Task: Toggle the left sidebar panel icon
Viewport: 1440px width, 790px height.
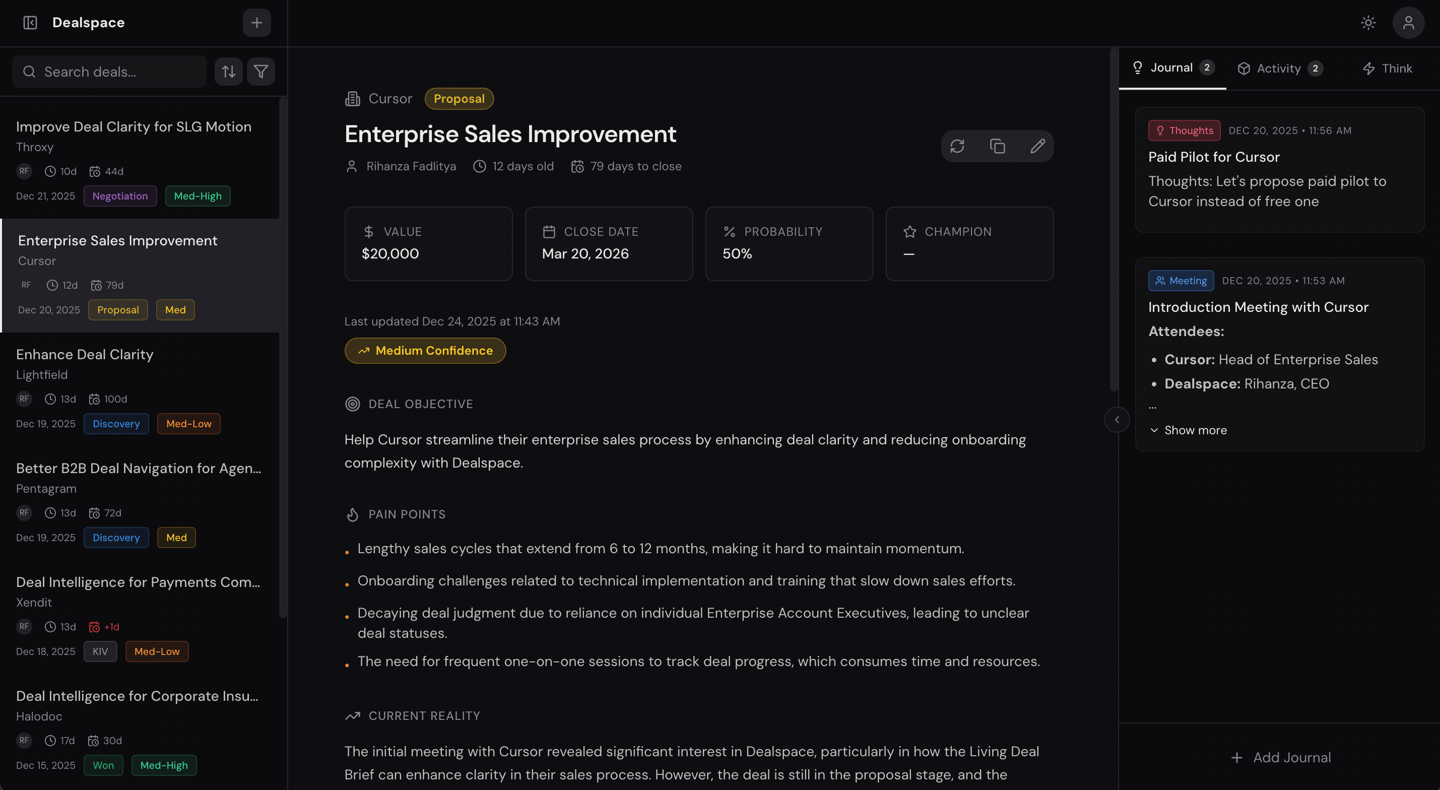Action: tap(30, 22)
